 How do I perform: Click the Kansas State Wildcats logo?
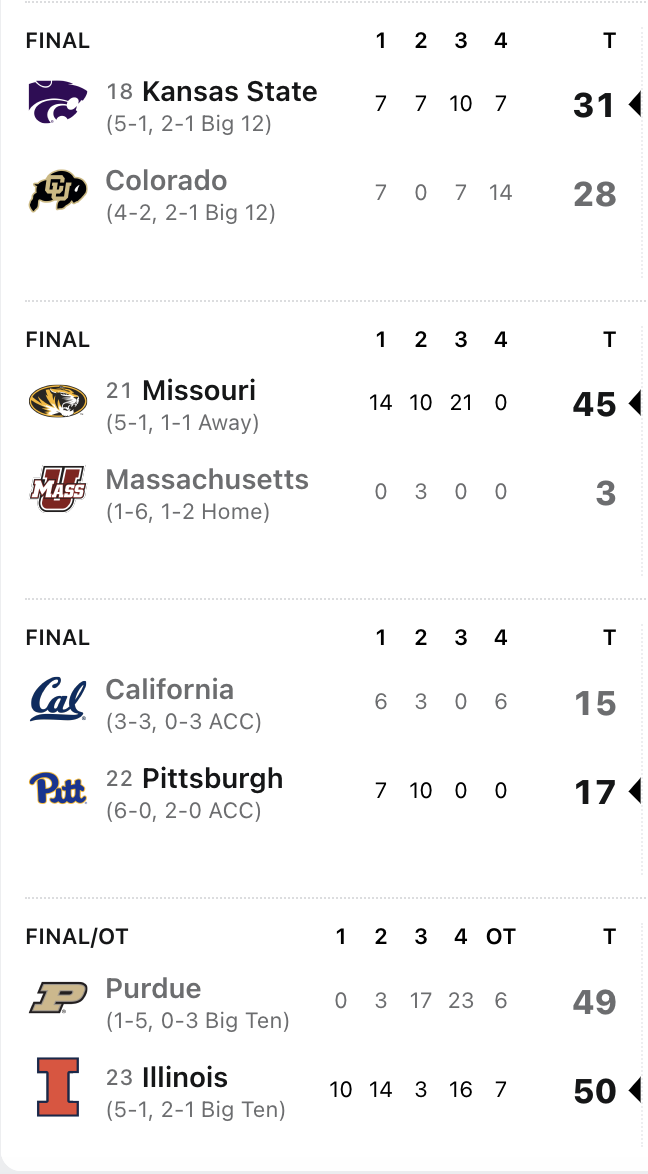pyautogui.click(x=58, y=103)
